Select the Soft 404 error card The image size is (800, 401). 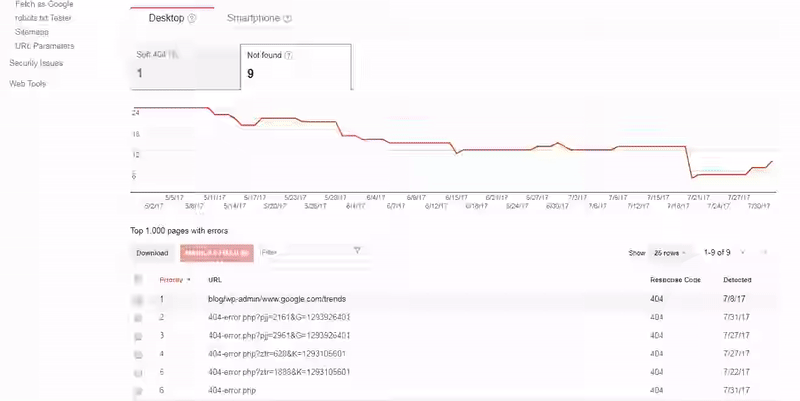183,66
